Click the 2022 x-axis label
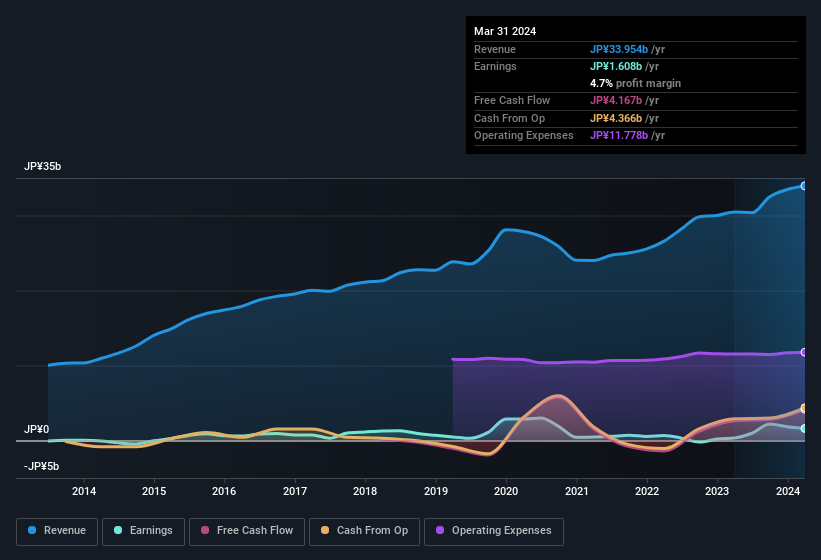 coord(647,491)
